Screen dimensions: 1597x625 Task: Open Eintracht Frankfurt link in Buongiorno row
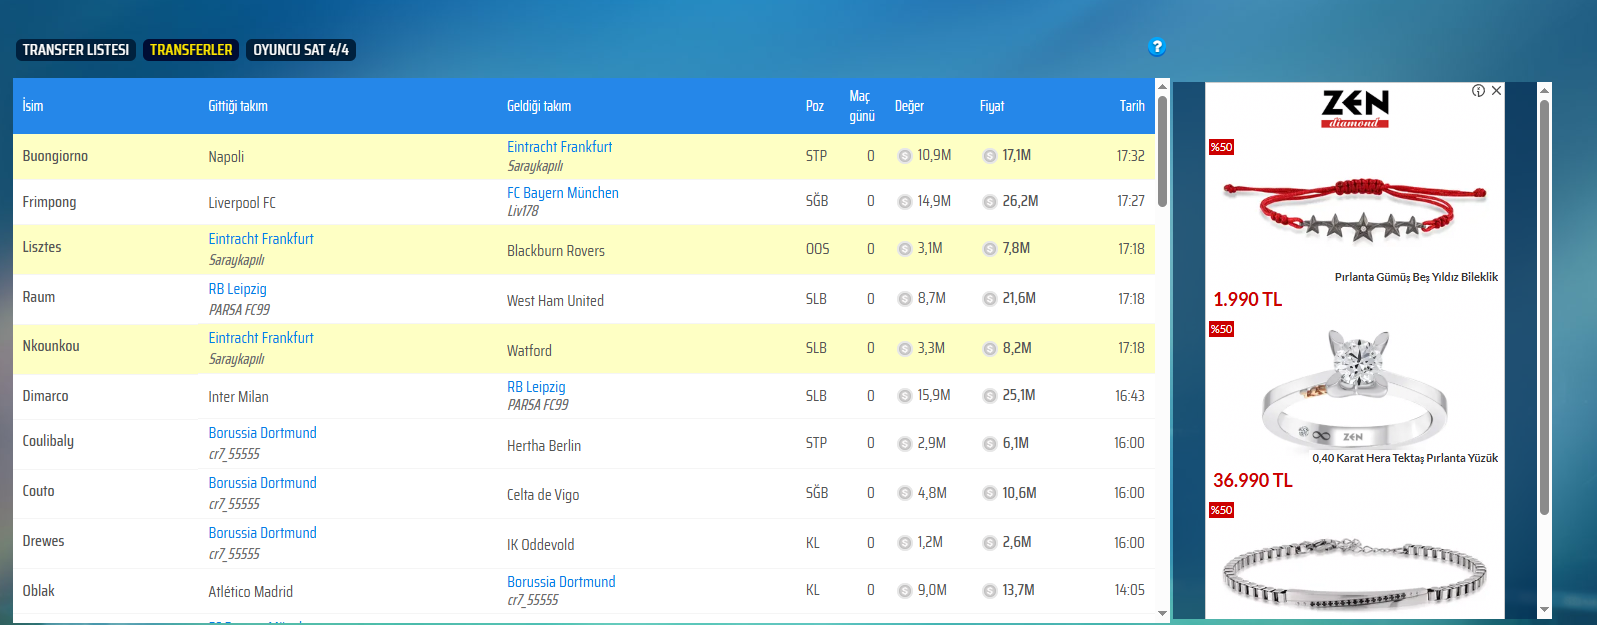tap(559, 147)
